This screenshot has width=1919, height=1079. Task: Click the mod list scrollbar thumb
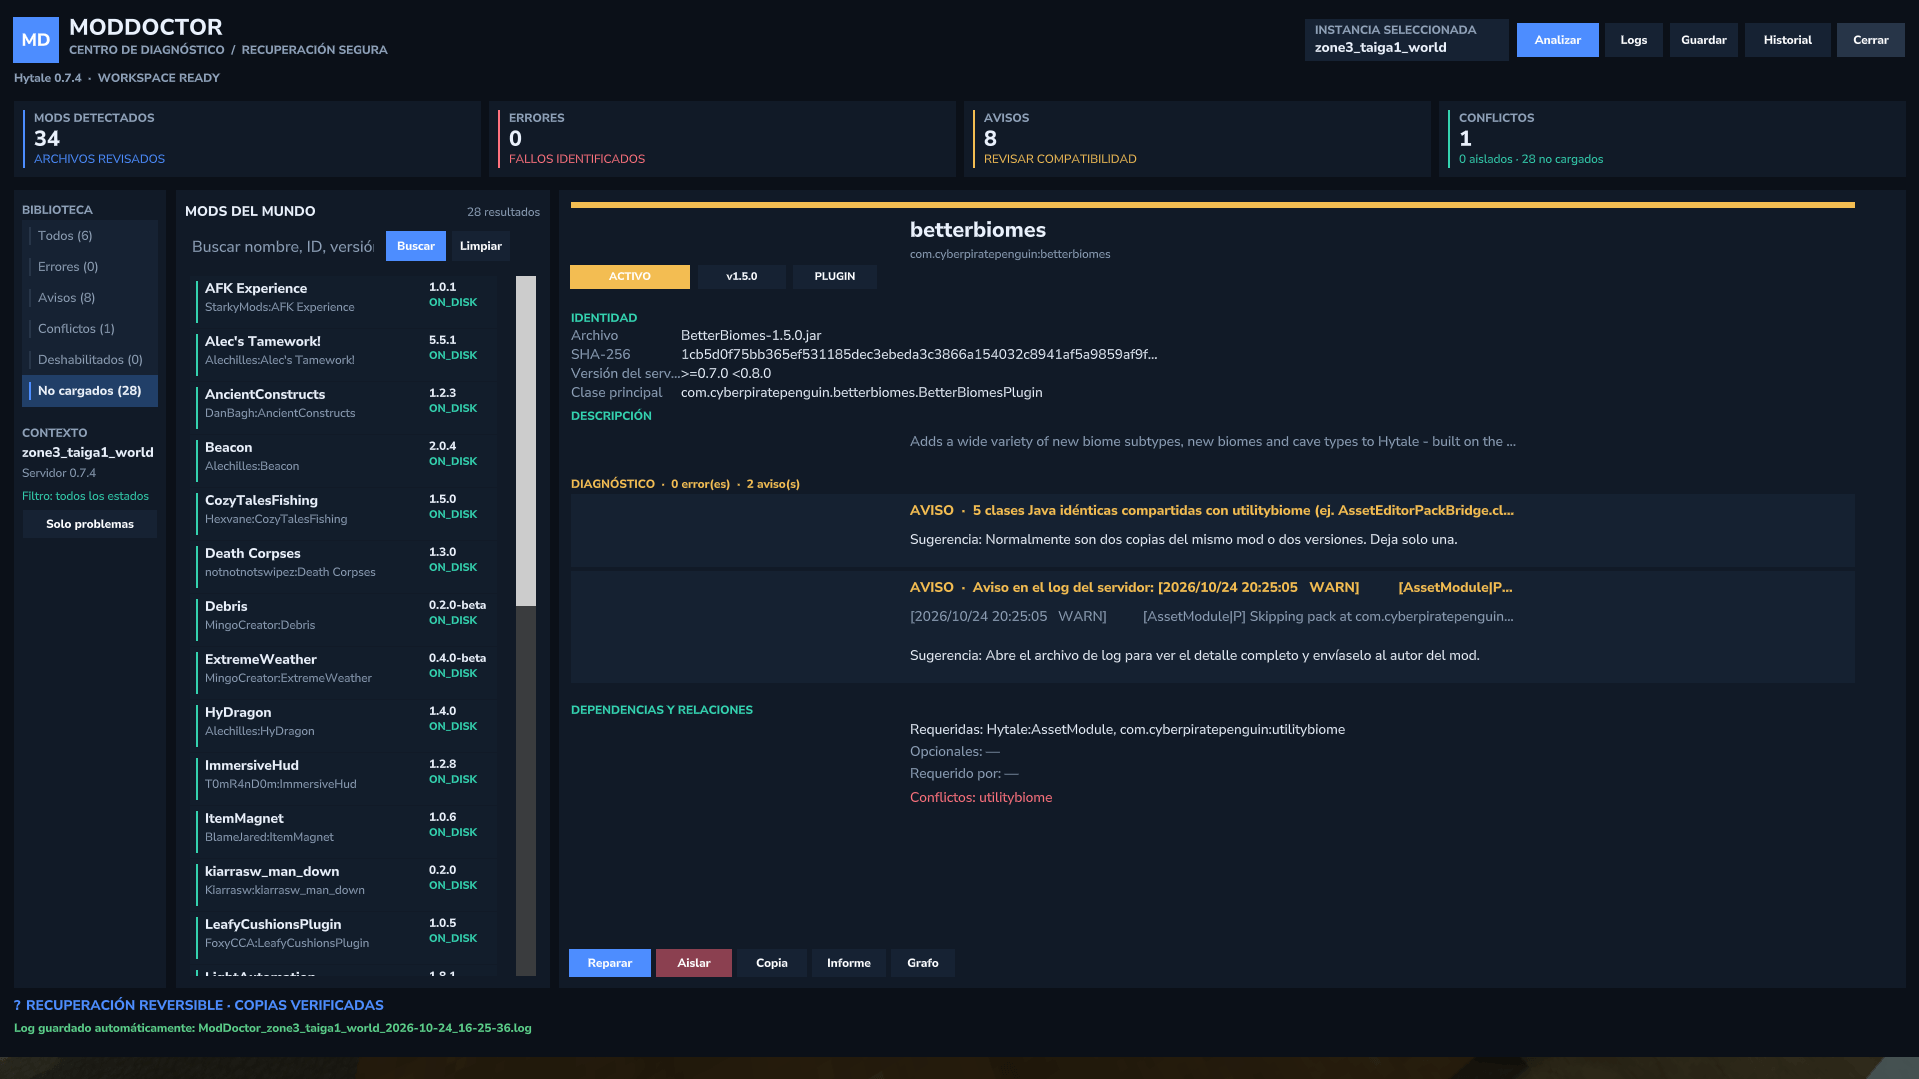[526, 441]
